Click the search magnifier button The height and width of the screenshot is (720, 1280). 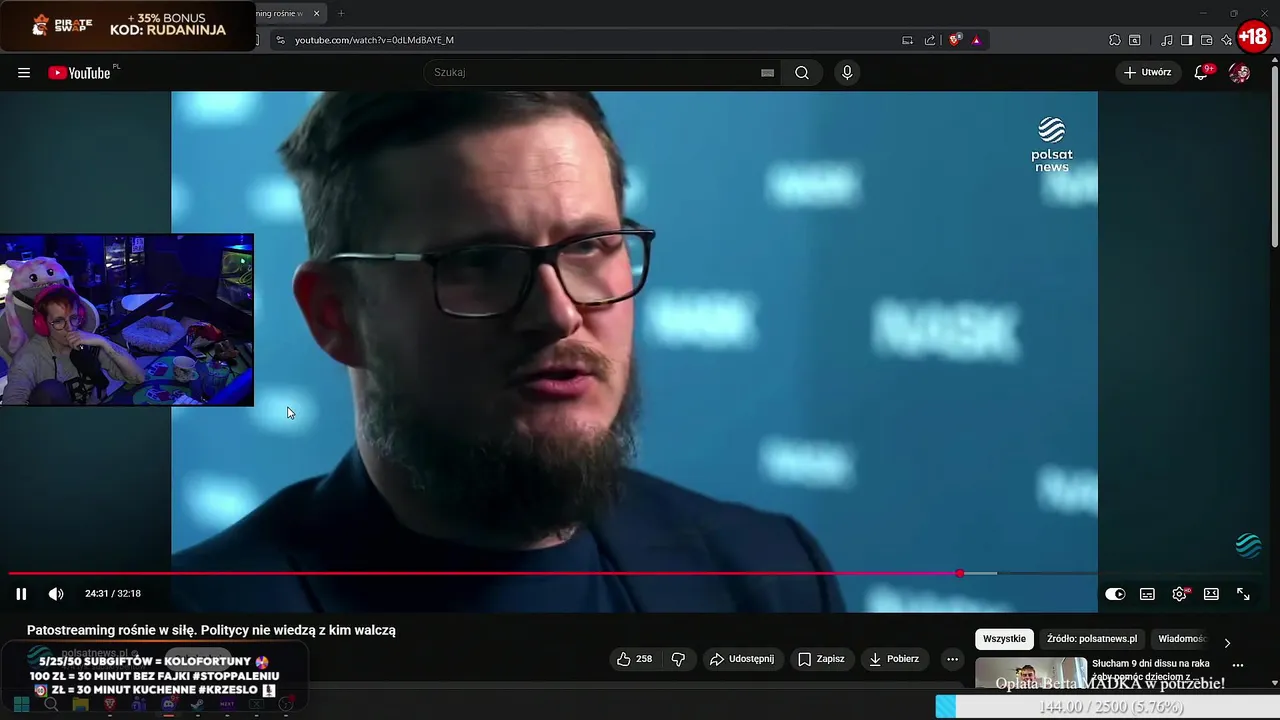tap(802, 72)
